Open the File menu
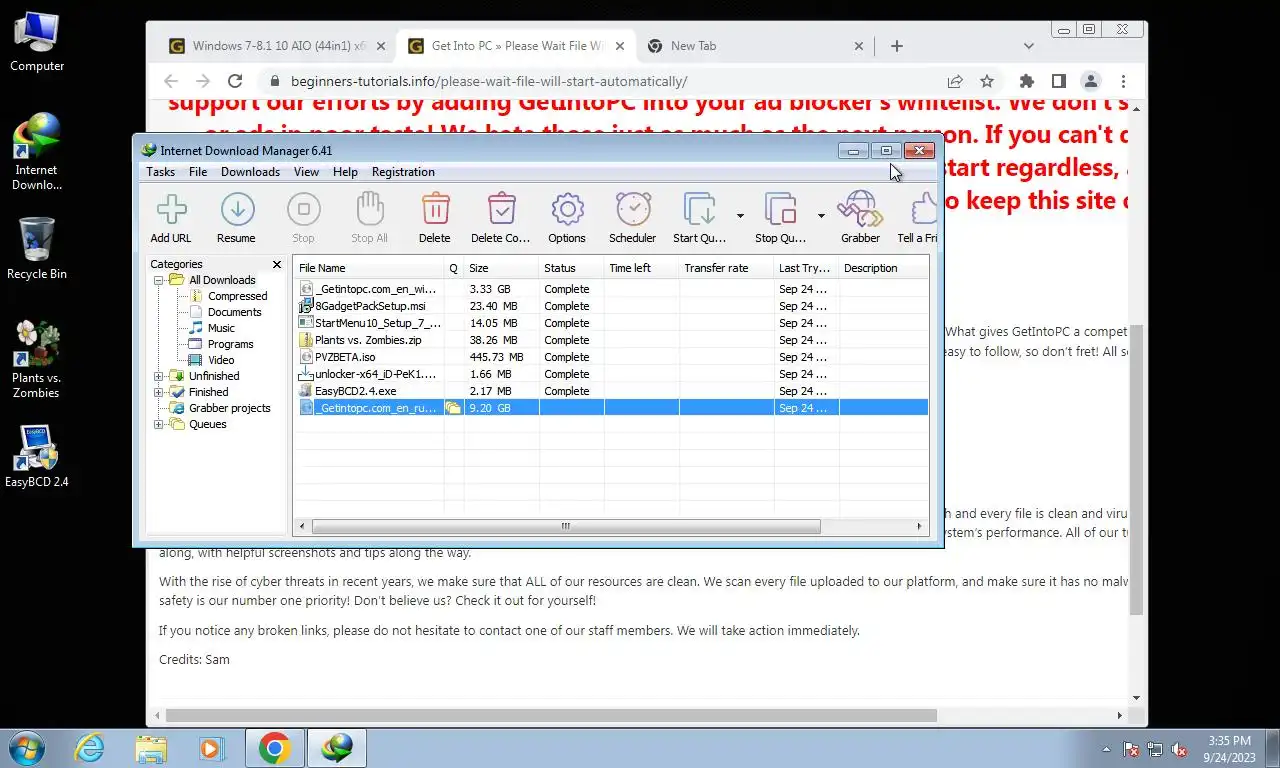The height and width of the screenshot is (768, 1280). [x=198, y=172]
